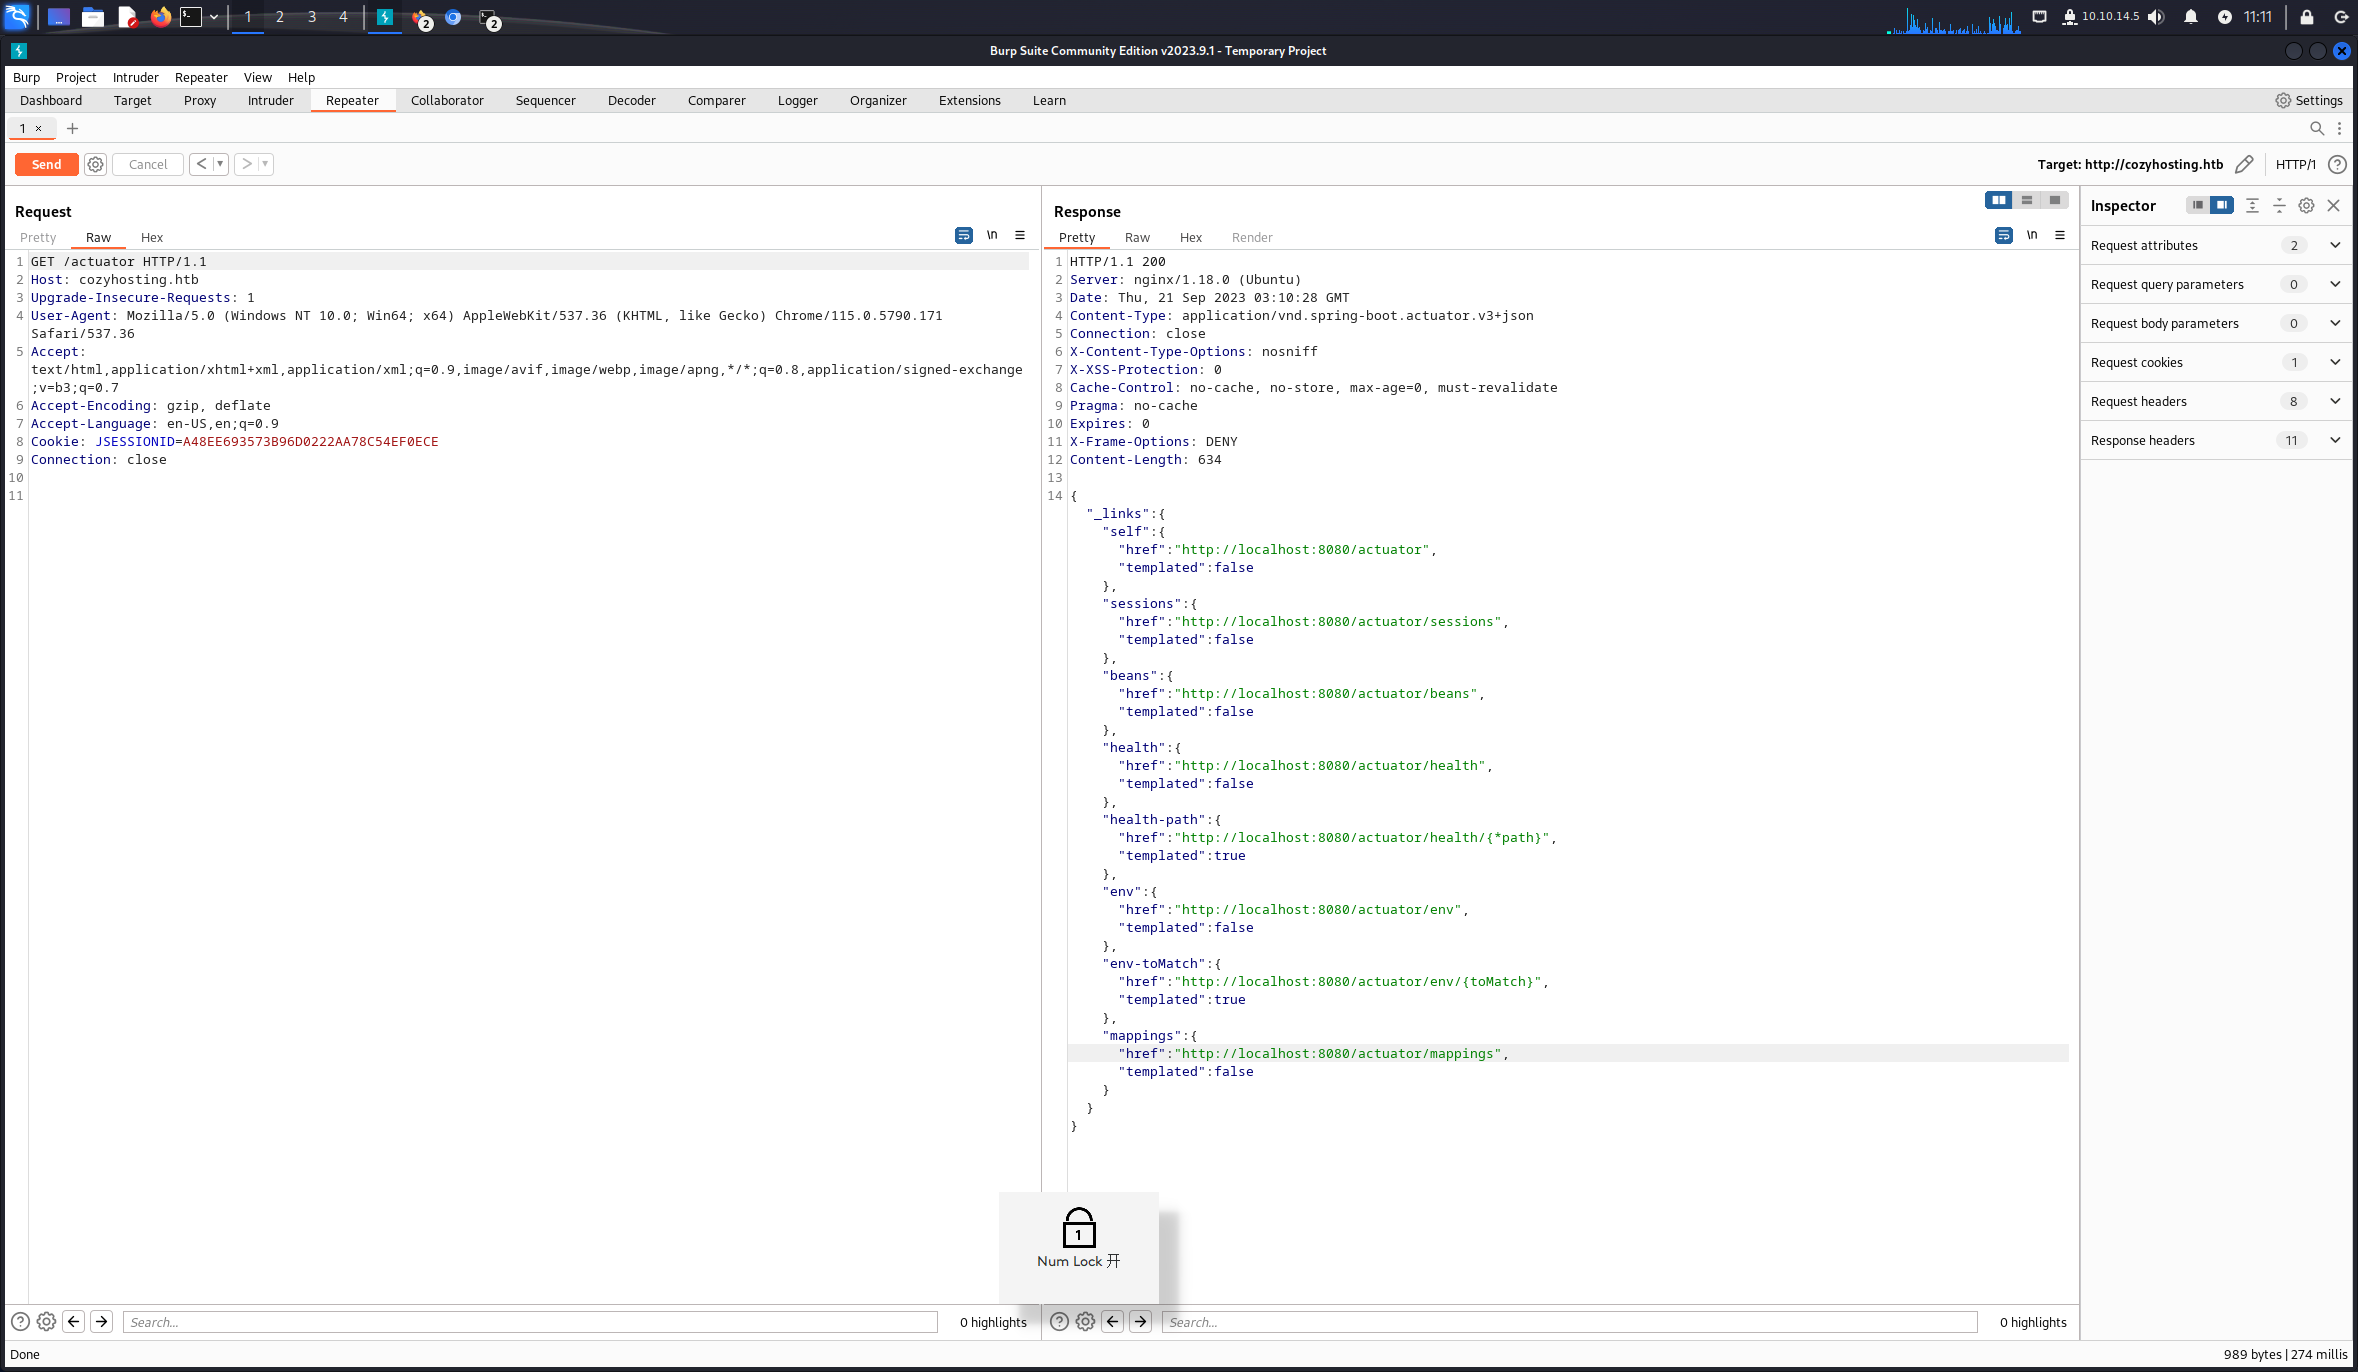
Task: Jump to next response search match
Action: pyautogui.click(x=1140, y=1322)
